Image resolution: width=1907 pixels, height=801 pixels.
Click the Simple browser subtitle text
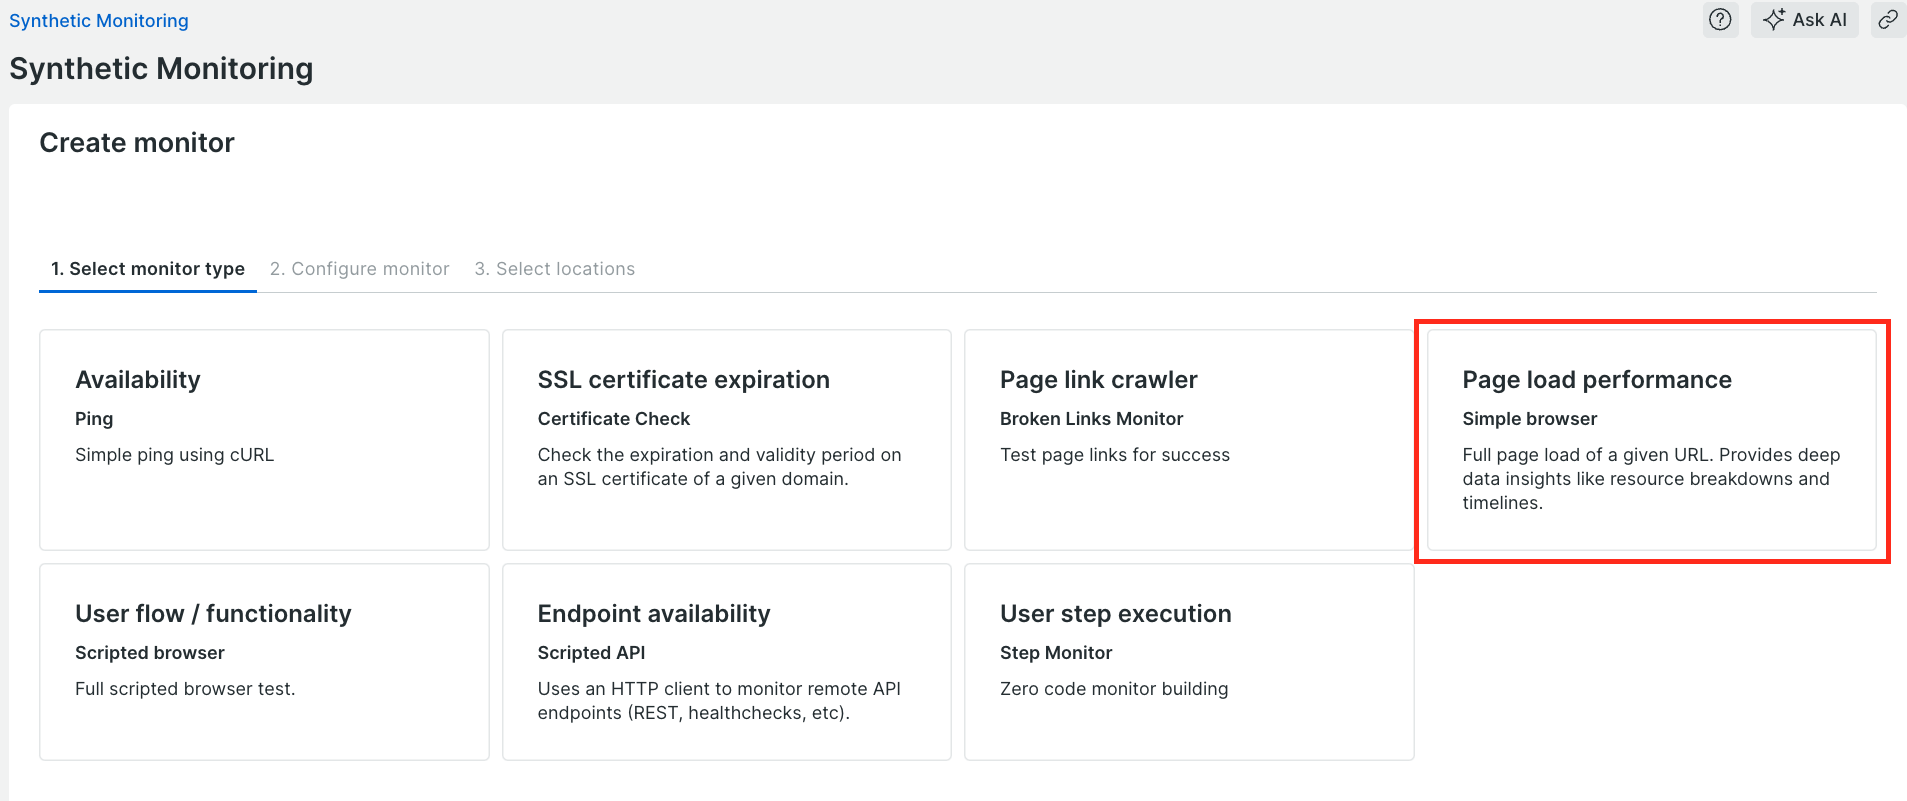pos(1529,419)
